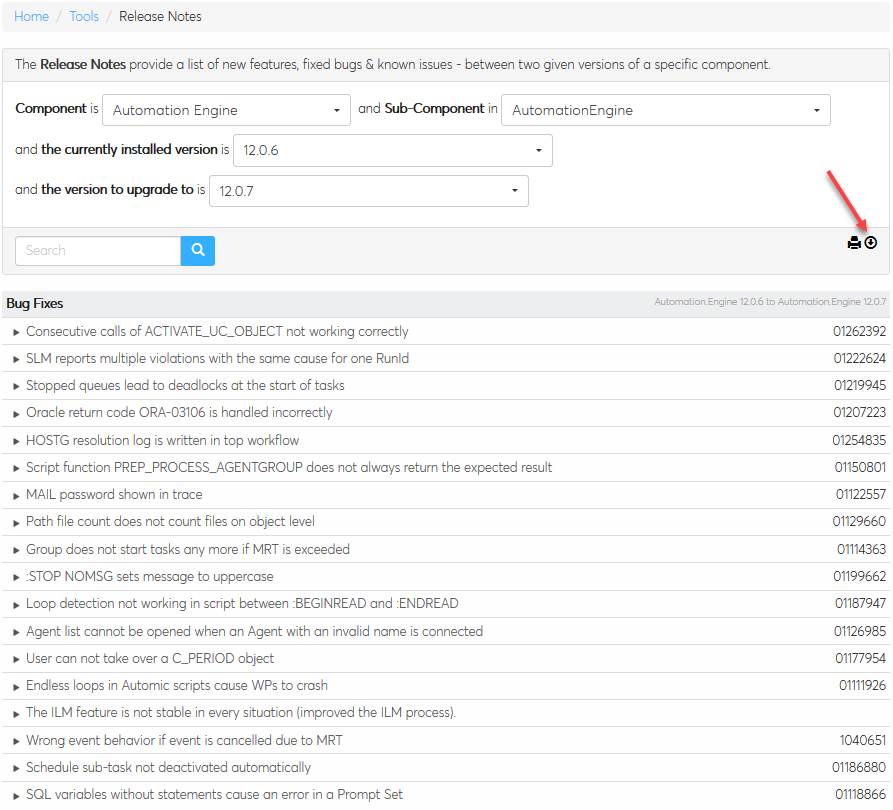Click ticket number 01254835
The height and width of the screenshot is (810, 893).
tap(859, 440)
